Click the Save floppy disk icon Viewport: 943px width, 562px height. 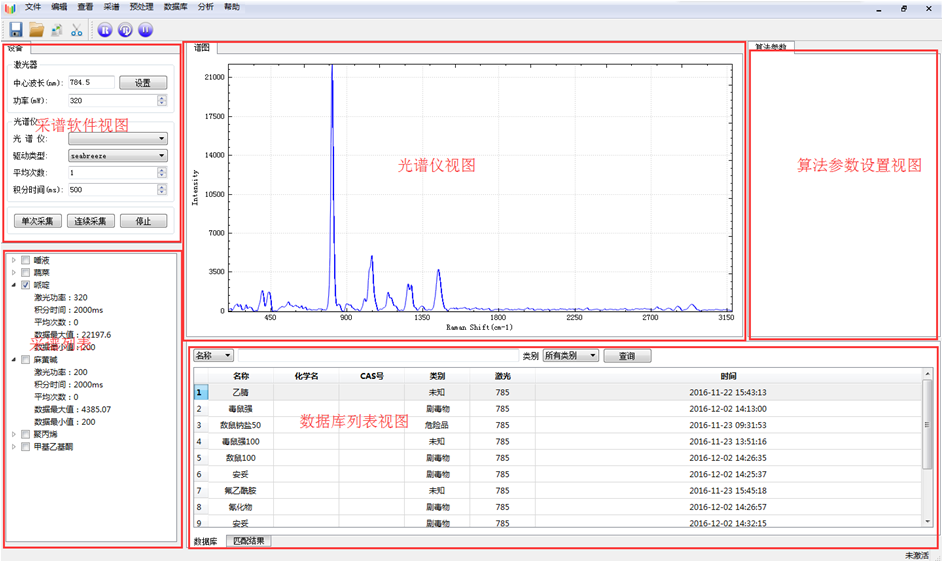16,30
